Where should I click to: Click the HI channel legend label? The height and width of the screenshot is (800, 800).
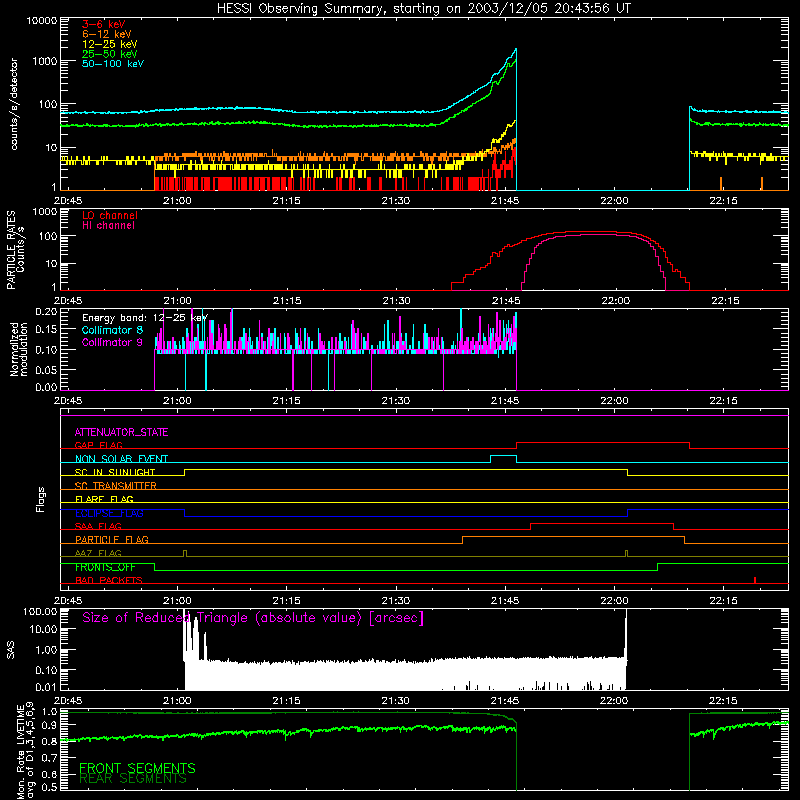tap(108, 226)
